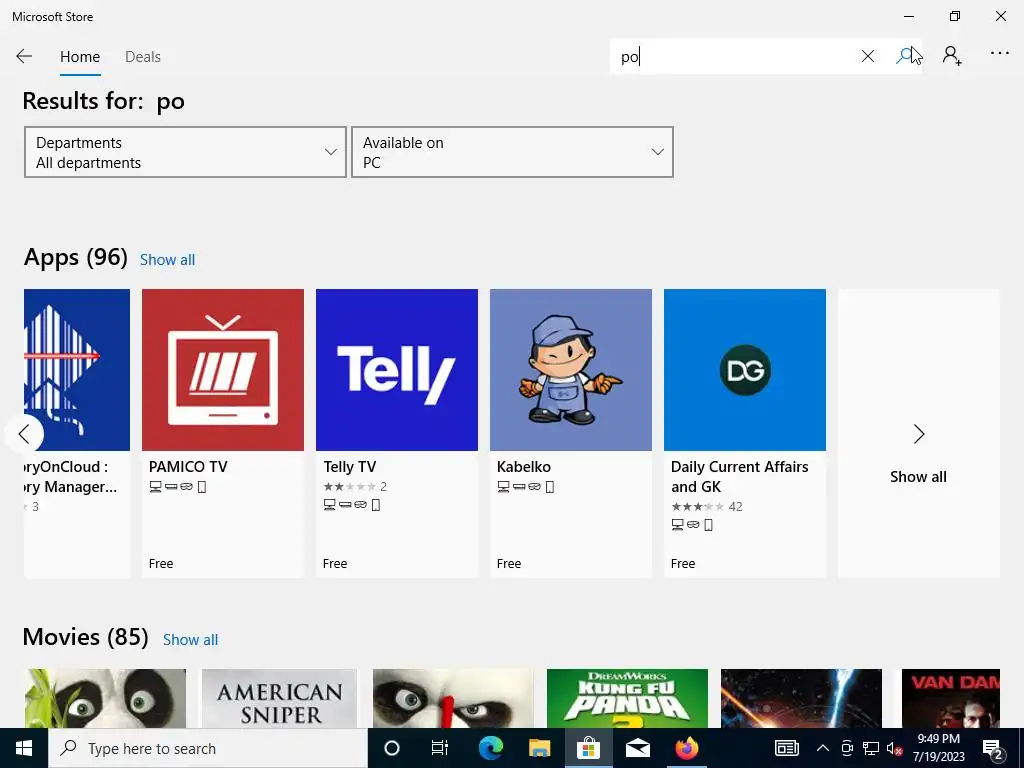Expand the Available on PC dropdown
Screen dimensions: 1024x768
[x=512, y=152]
